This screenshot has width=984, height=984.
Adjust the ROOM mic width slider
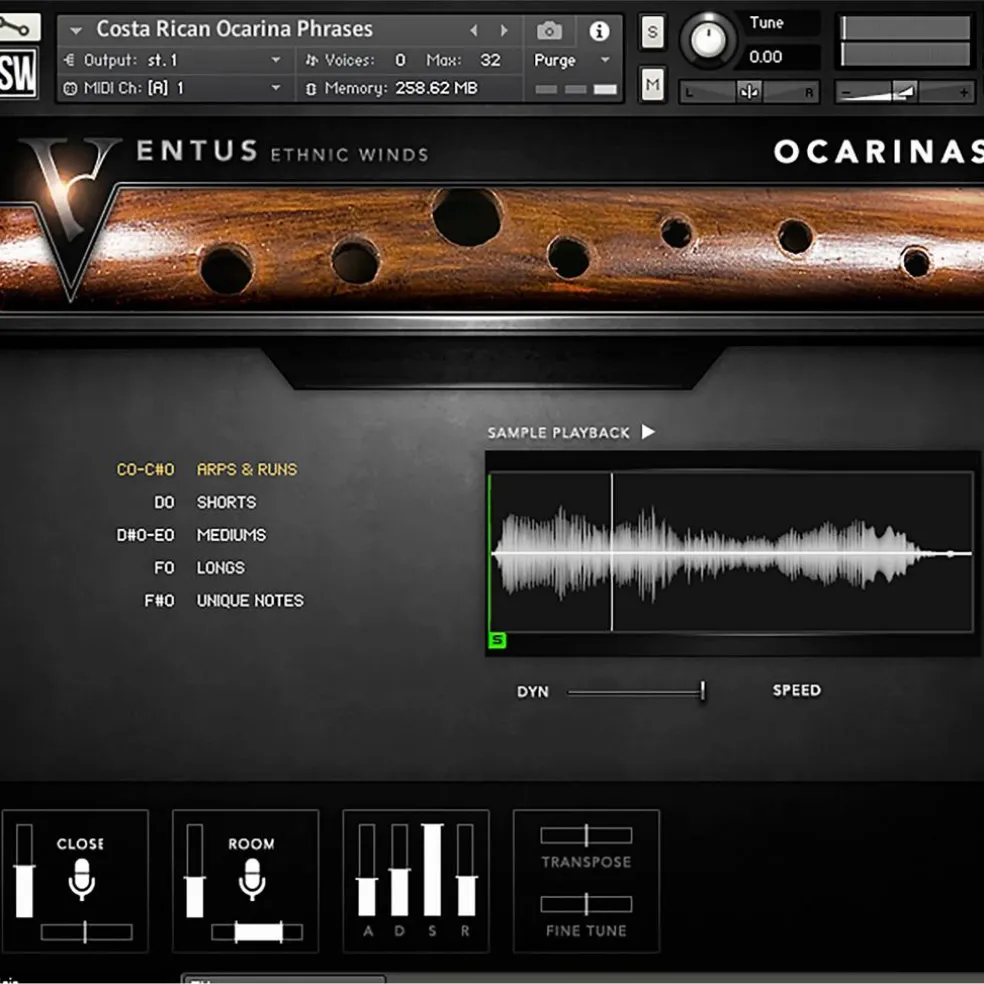257,932
